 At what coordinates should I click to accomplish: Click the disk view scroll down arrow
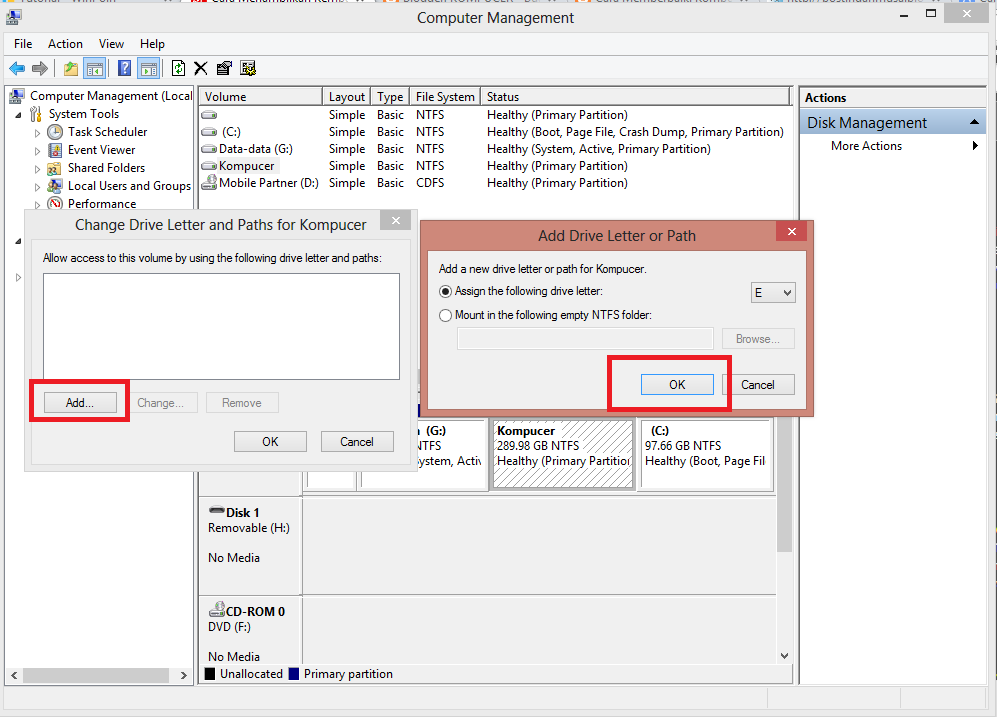click(785, 655)
